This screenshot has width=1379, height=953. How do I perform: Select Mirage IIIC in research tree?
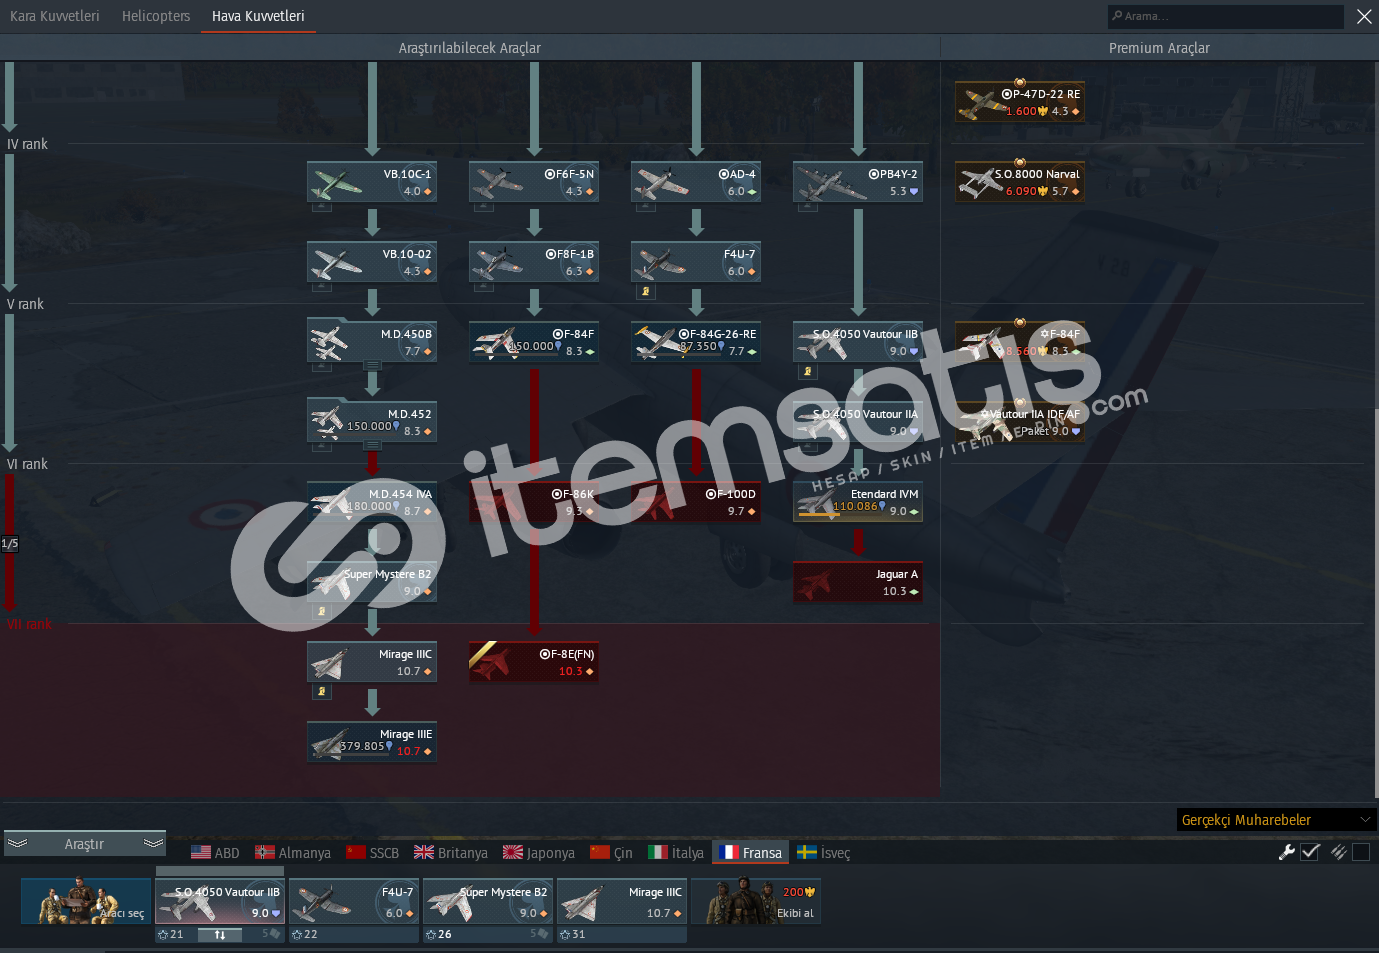[x=372, y=662]
